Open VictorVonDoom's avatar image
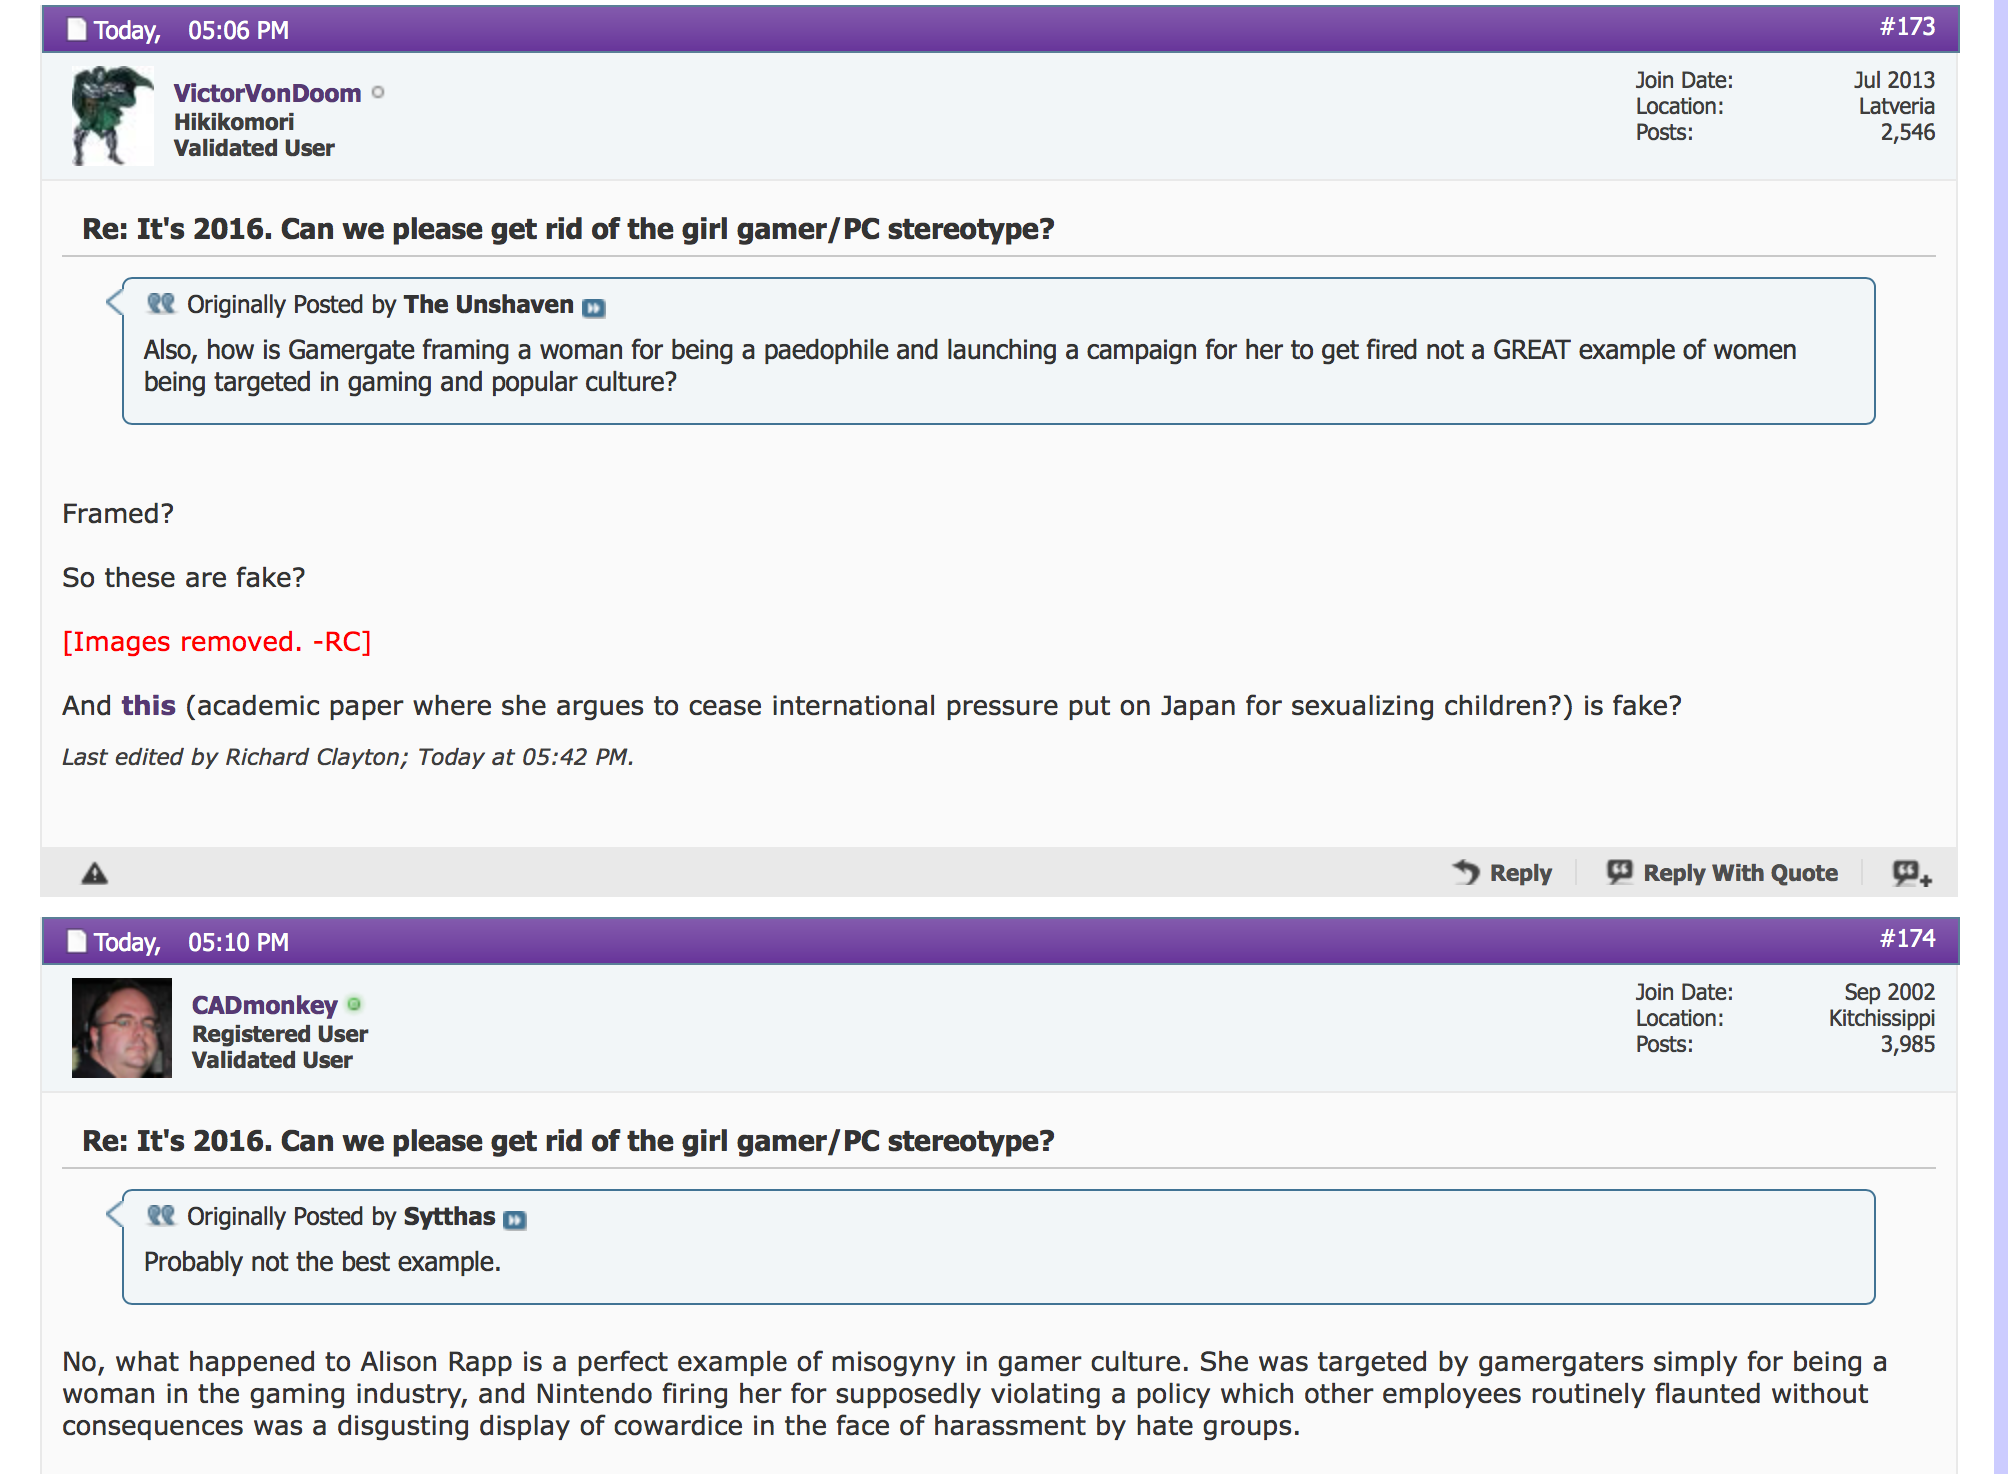Screen dimensions: 2008x1474 pos(113,116)
